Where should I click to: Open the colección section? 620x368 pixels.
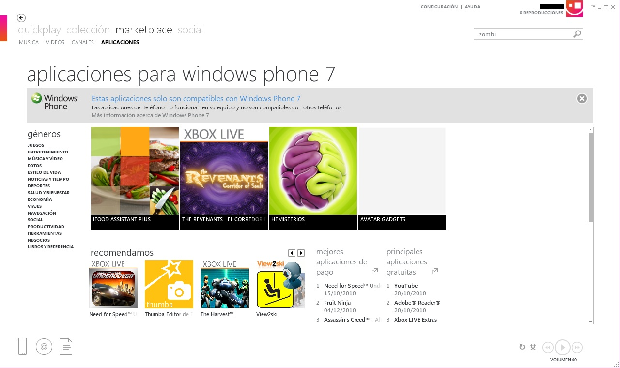click(x=88, y=30)
